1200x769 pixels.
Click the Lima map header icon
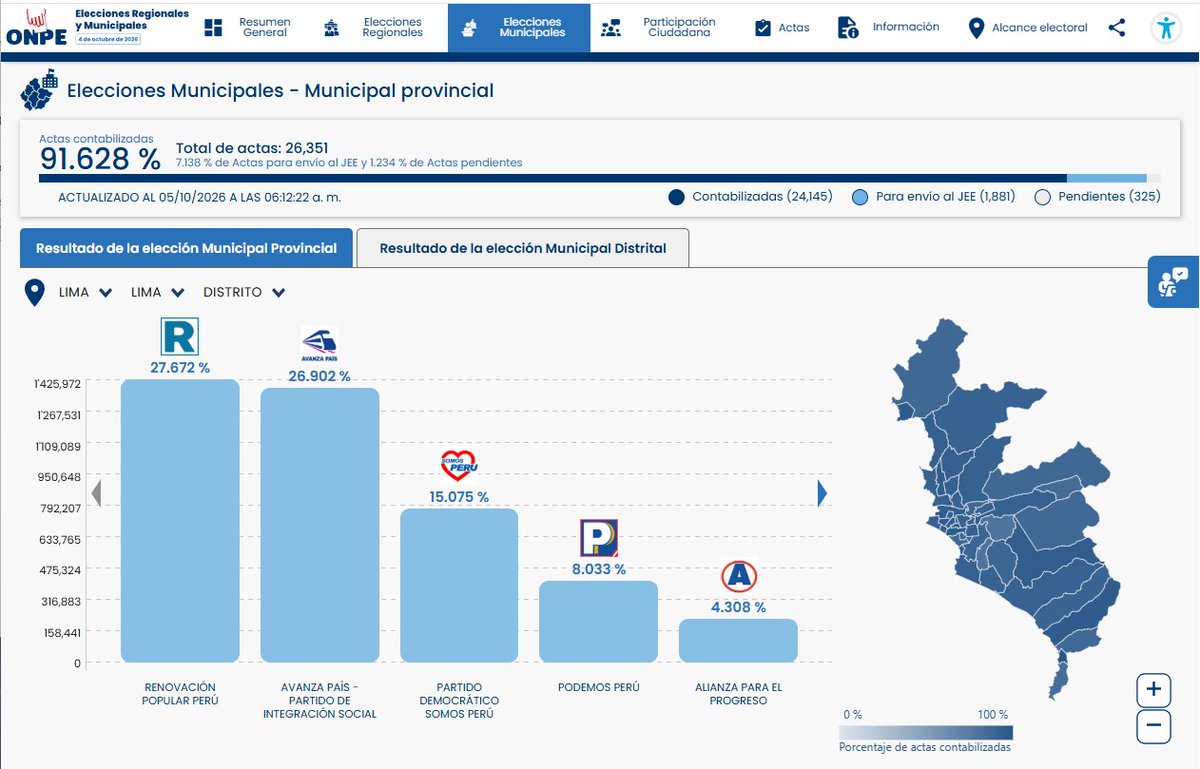point(40,92)
